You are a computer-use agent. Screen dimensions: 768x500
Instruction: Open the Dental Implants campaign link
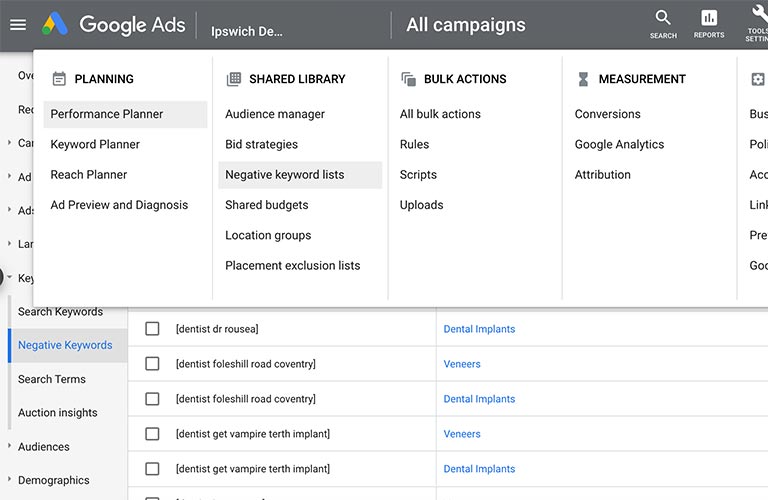pyautogui.click(x=479, y=329)
